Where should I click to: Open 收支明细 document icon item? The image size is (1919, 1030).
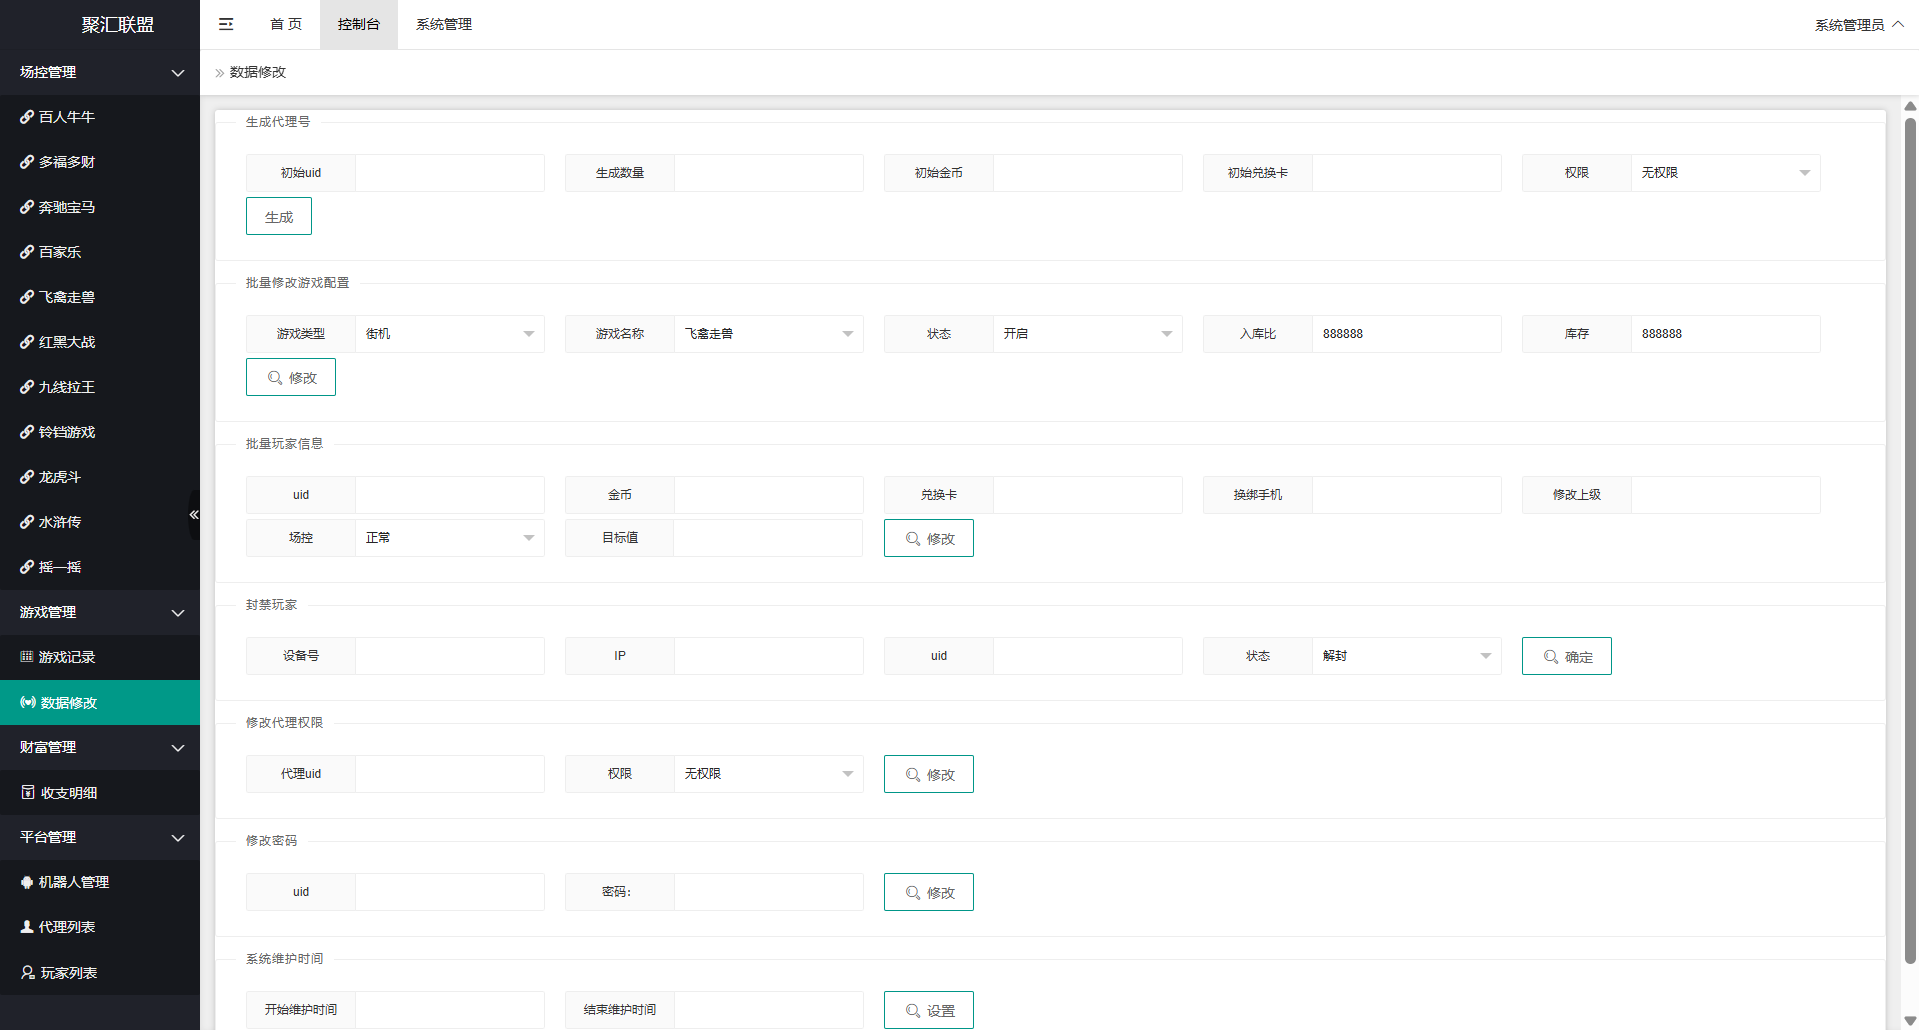coord(28,792)
